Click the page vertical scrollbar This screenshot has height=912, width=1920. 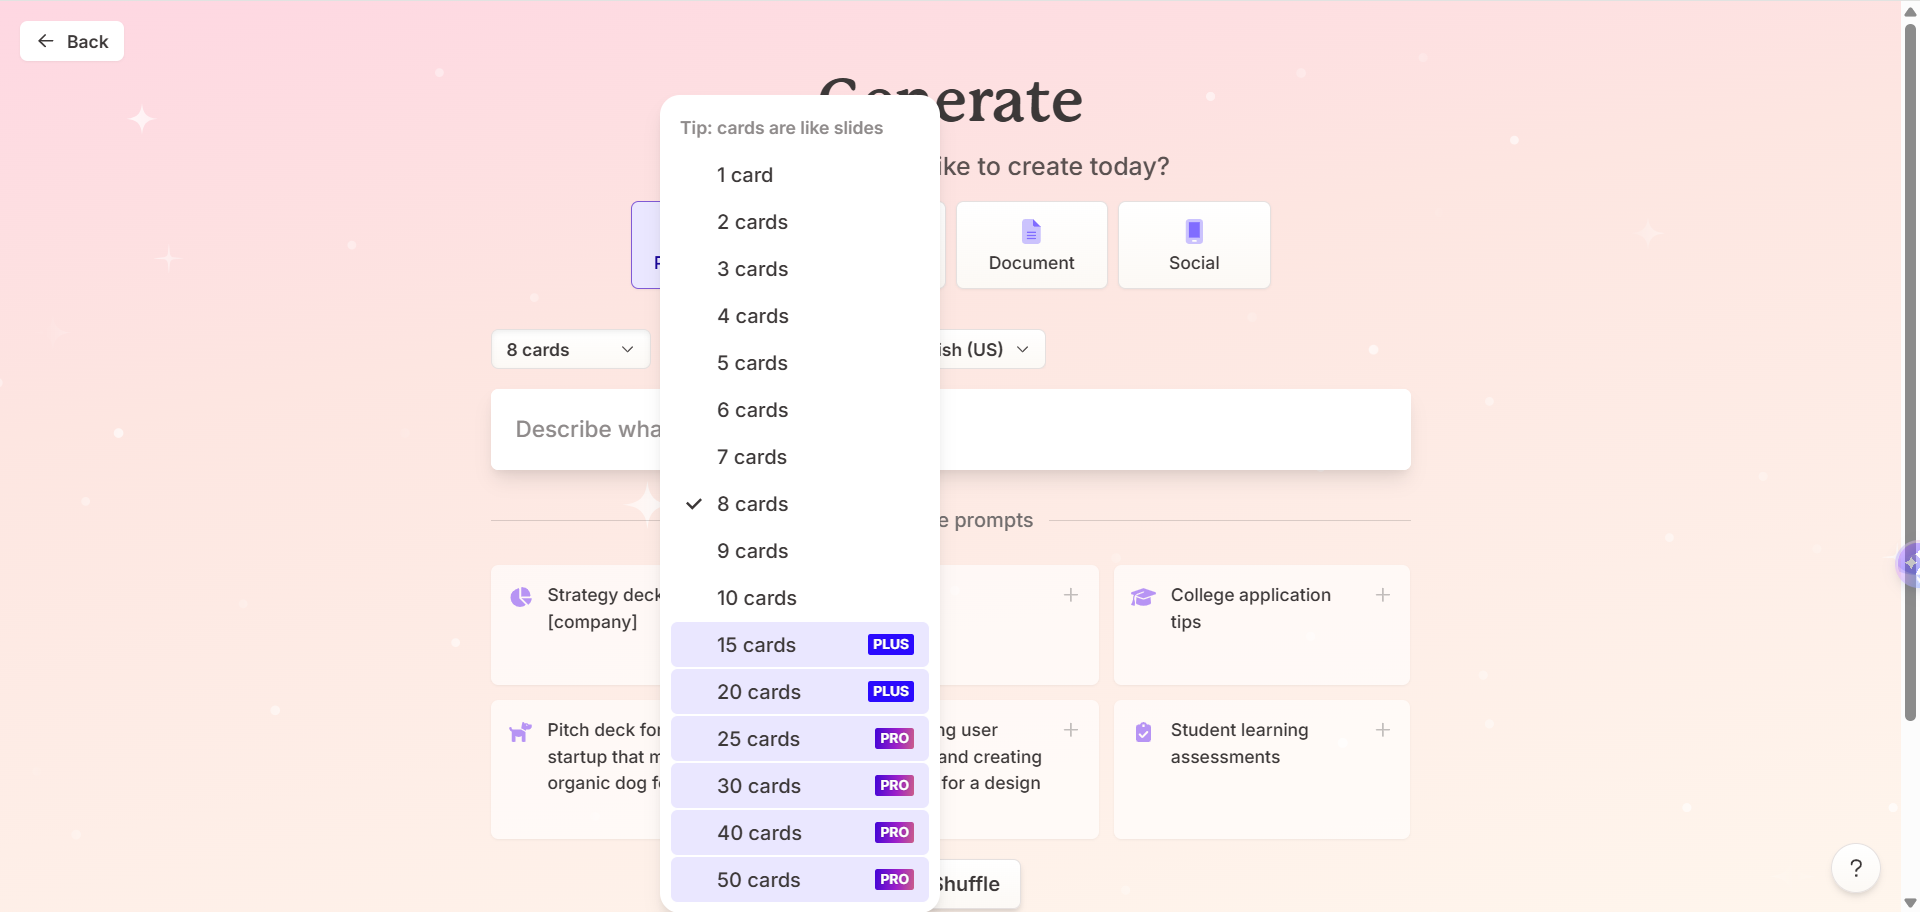tap(1910, 370)
